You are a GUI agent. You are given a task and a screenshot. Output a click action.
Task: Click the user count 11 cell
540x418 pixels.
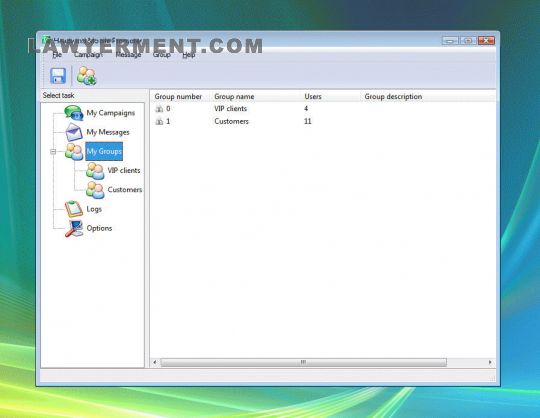[x=308, y=122]
